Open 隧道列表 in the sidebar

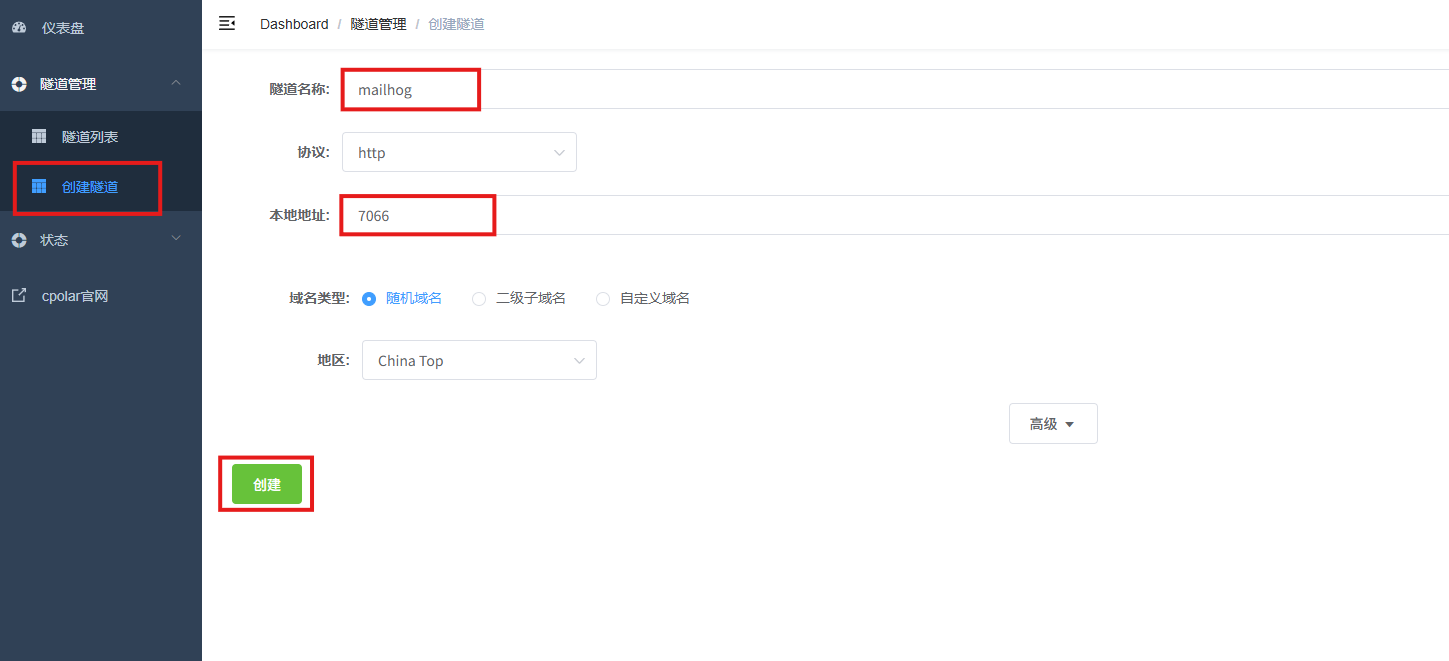coord(90,137)
